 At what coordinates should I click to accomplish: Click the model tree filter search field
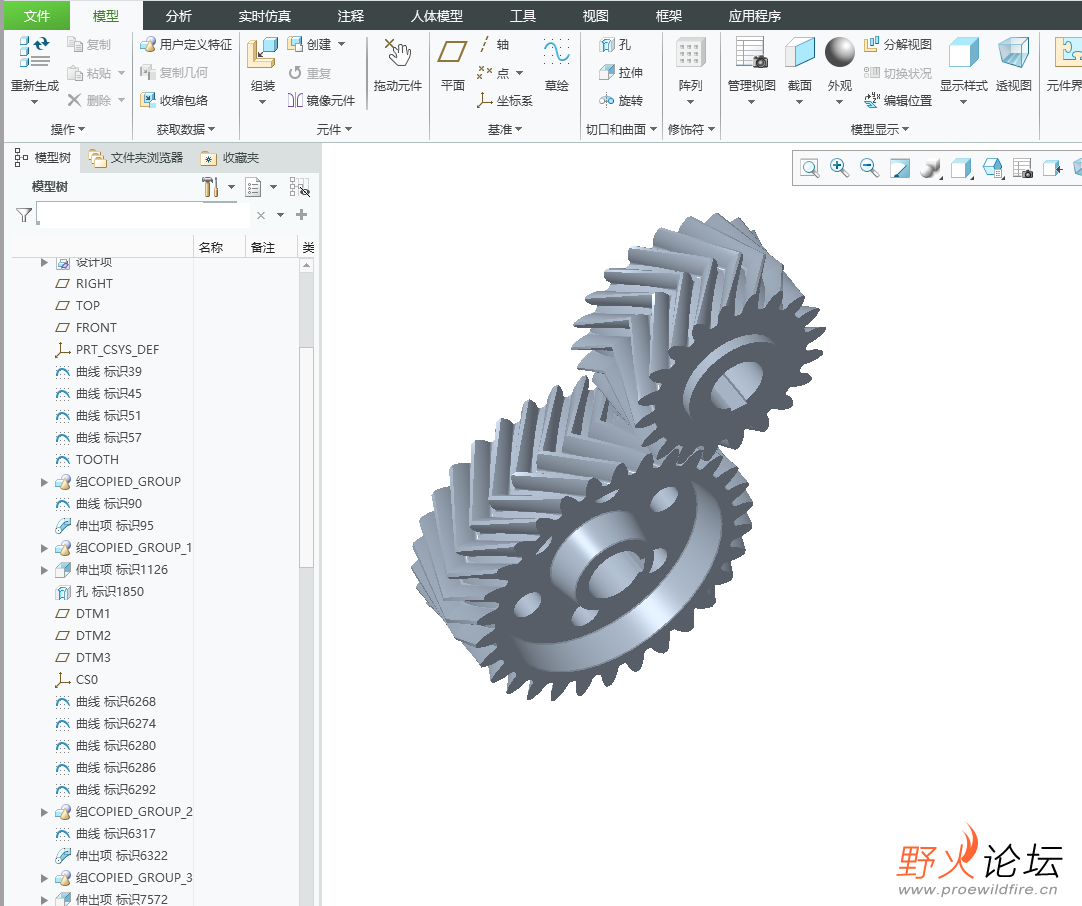tap(143, 215)
